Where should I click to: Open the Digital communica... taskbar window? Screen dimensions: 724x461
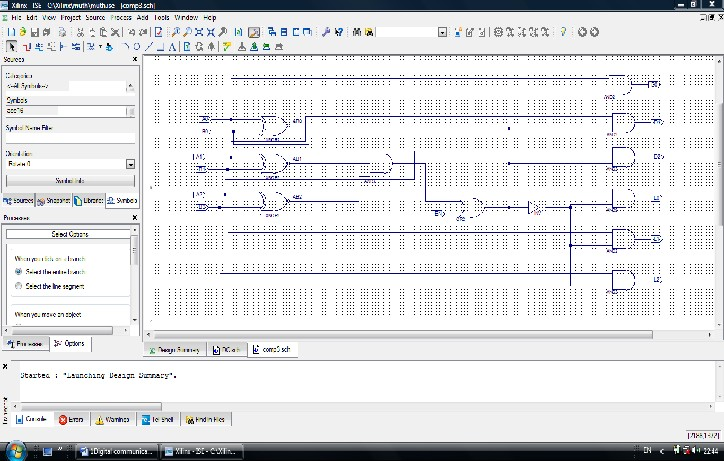[x=117, y=451]
